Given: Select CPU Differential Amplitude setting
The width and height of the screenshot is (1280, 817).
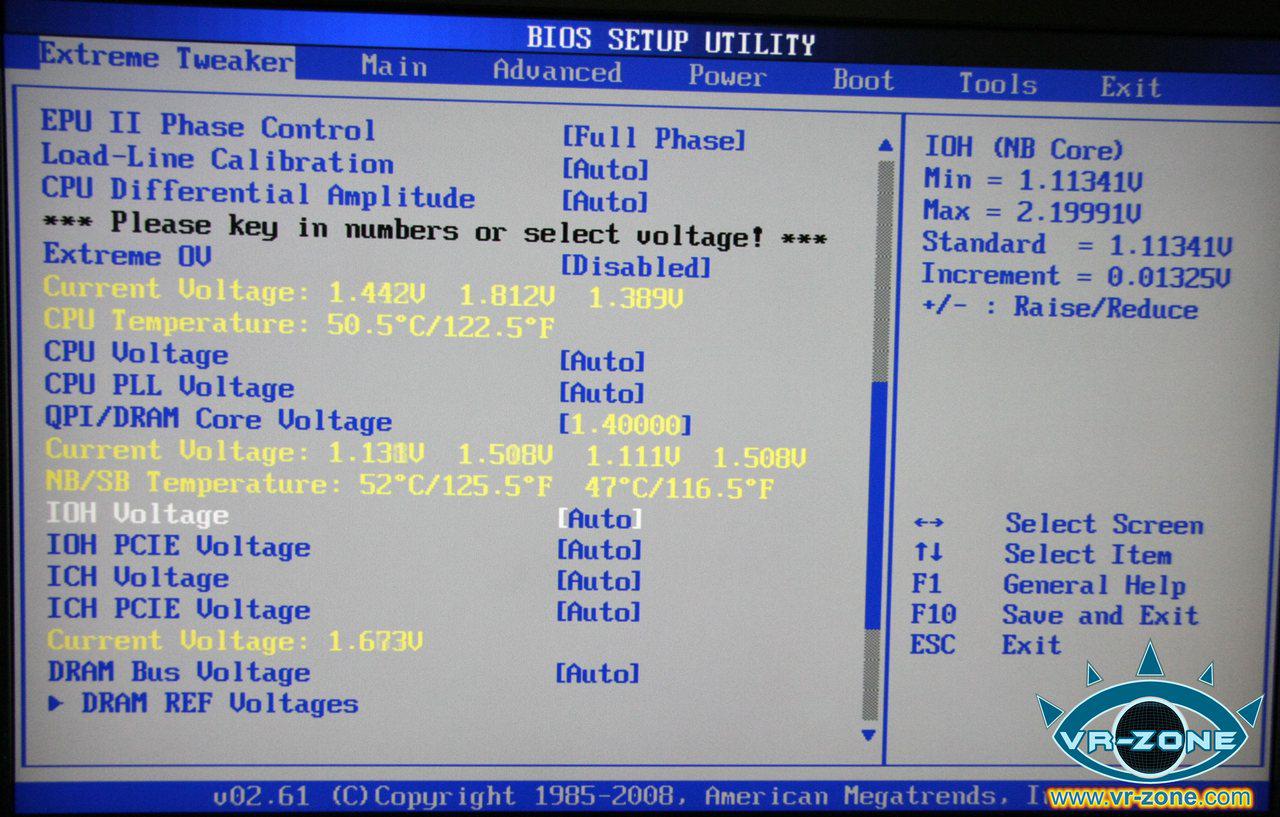Looking at the screenshot, I should pyautogui.click(x=258, y=192).
